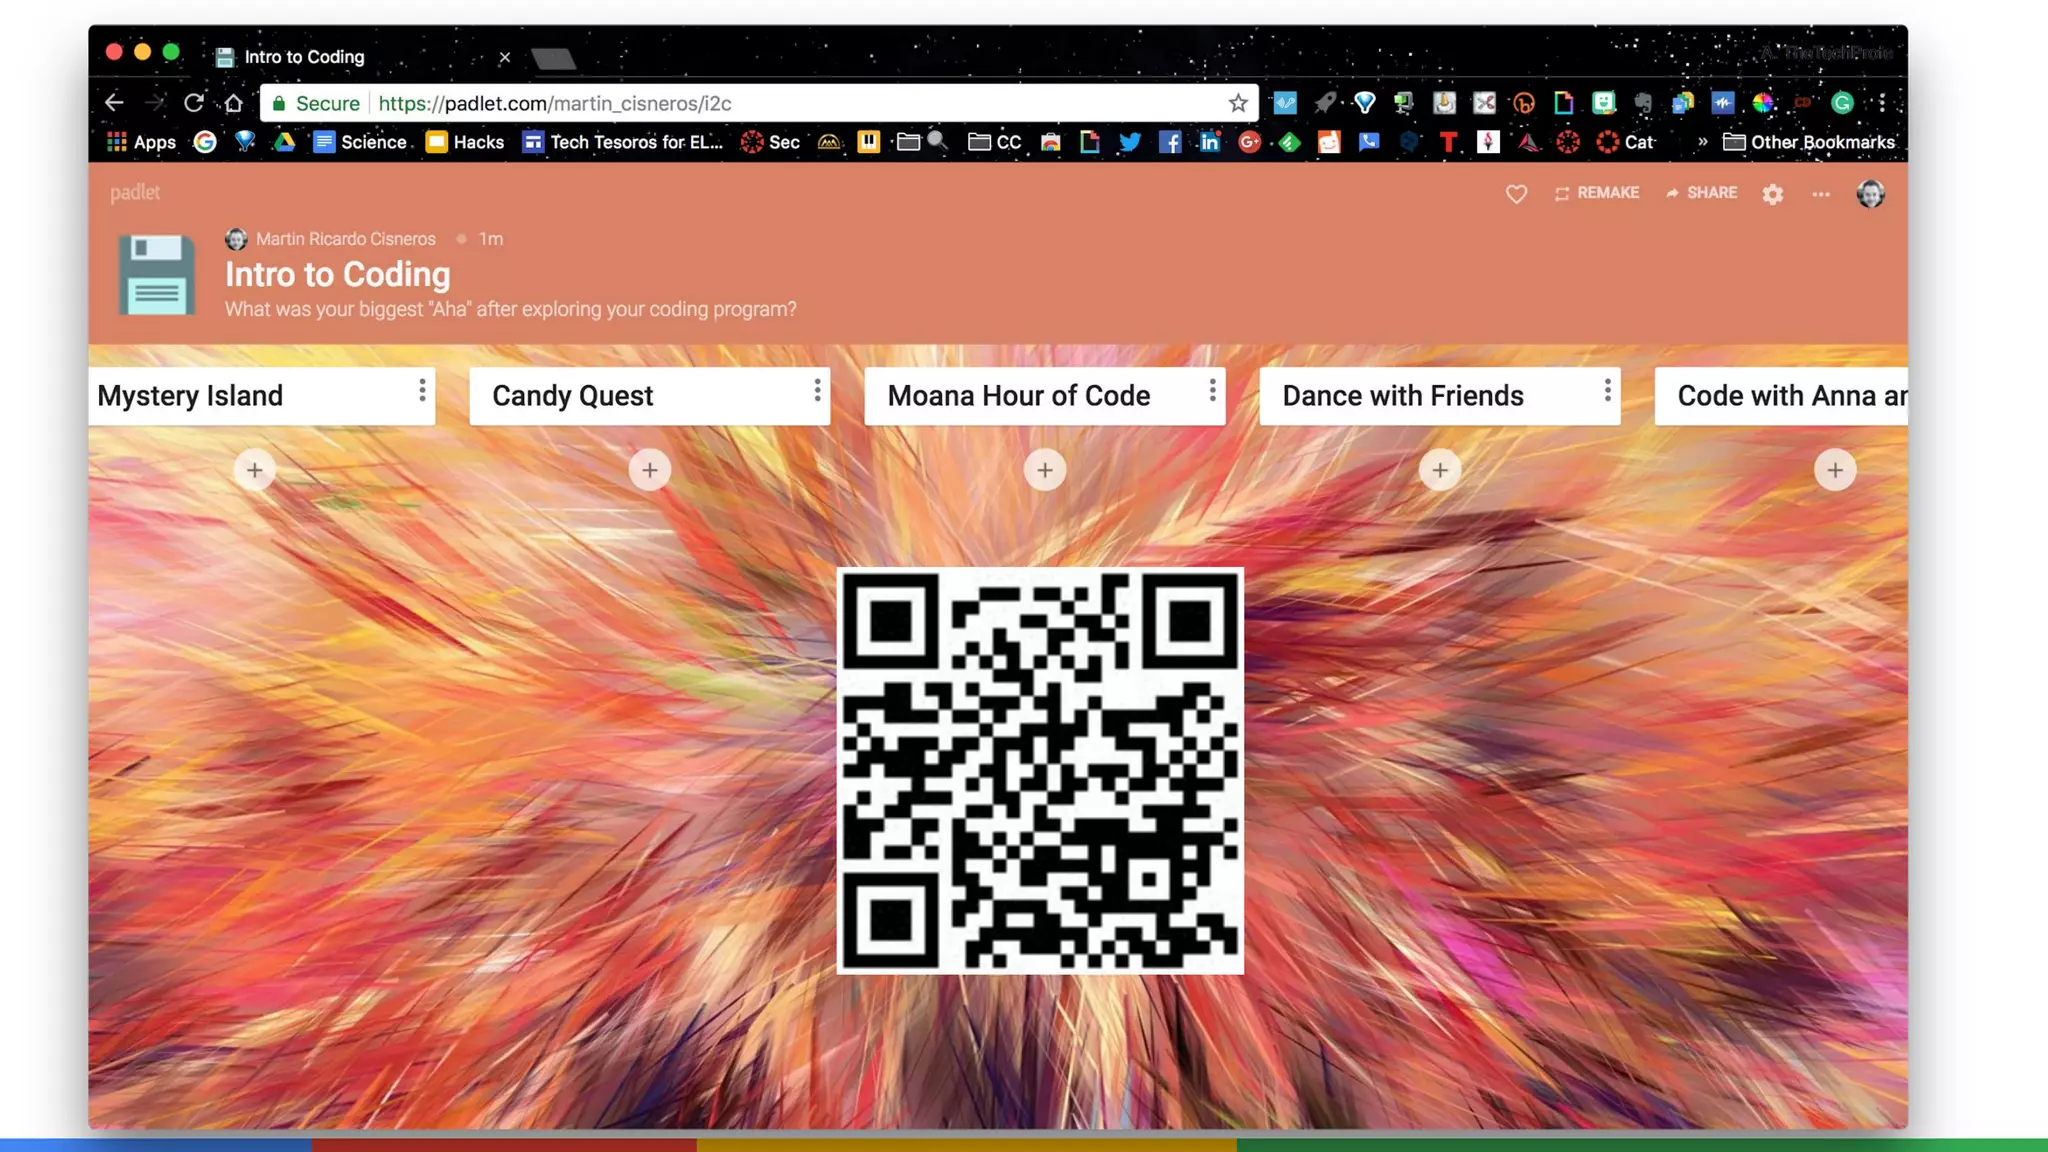Click the user avatar in header
Viewport: 2048px width, 1152px height.
pos(1870,194)
